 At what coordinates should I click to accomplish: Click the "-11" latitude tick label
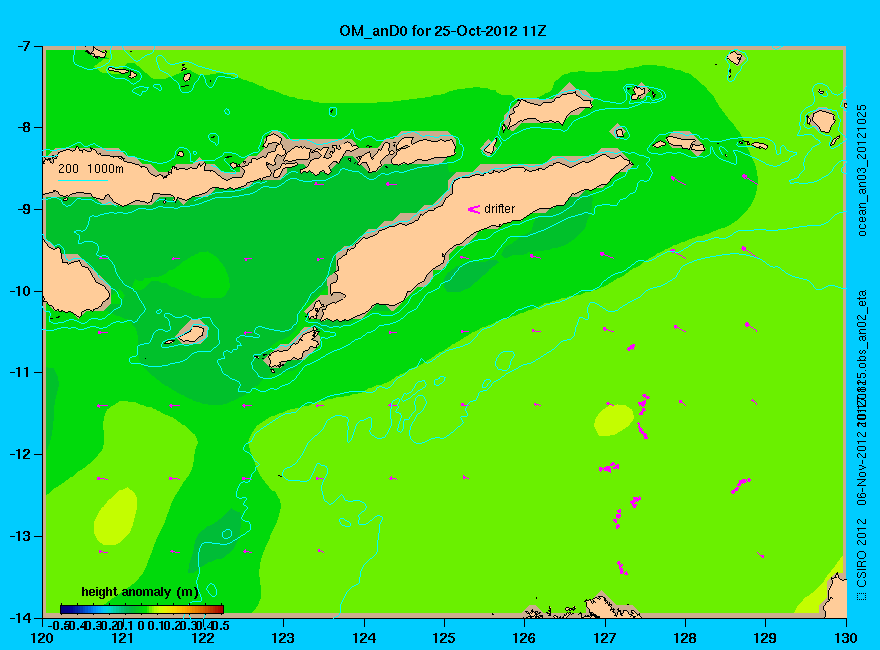pyautogui.click(x=19, y=372)
